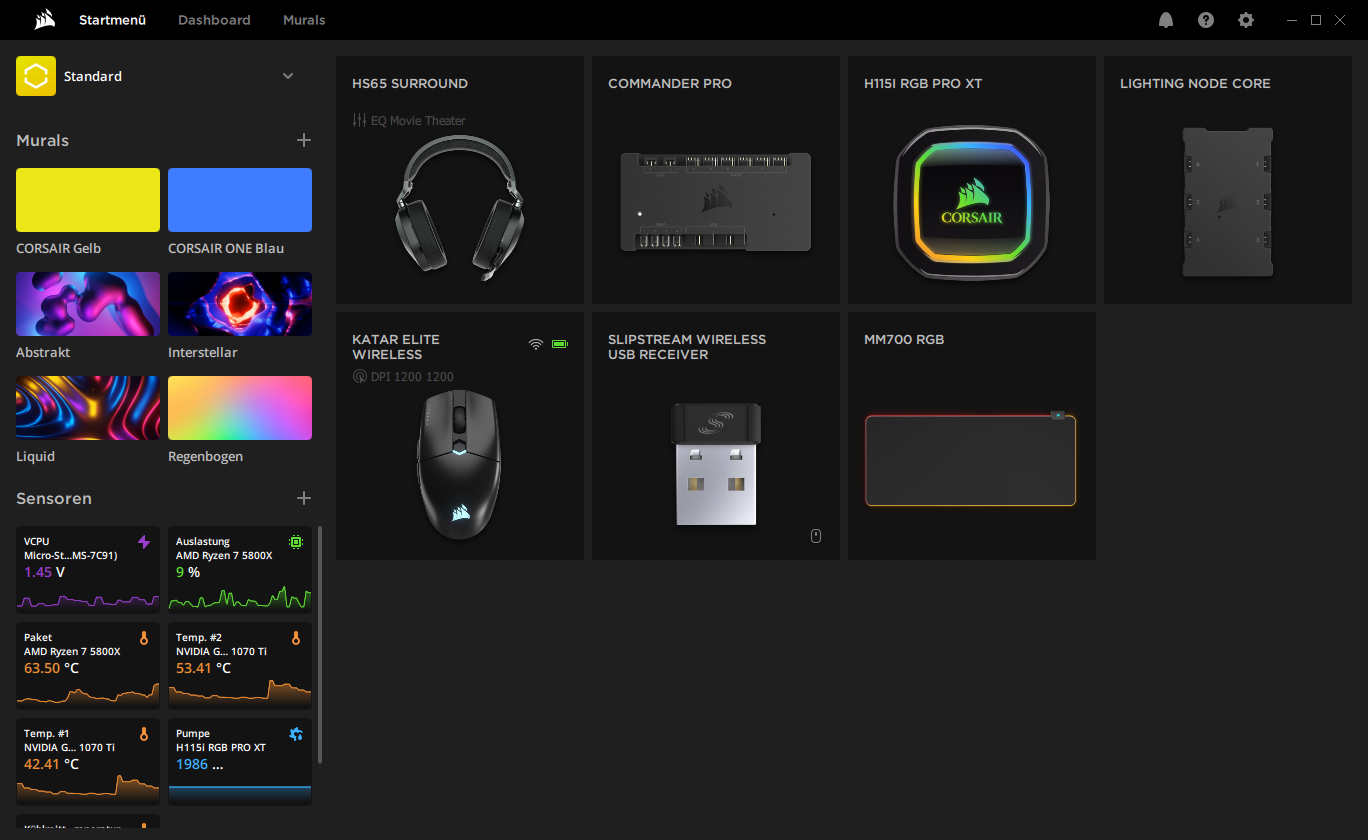Open the H115i RGB Pro XT cooler image
Screen dimensions: 1368x840
(x=972, y=201)
